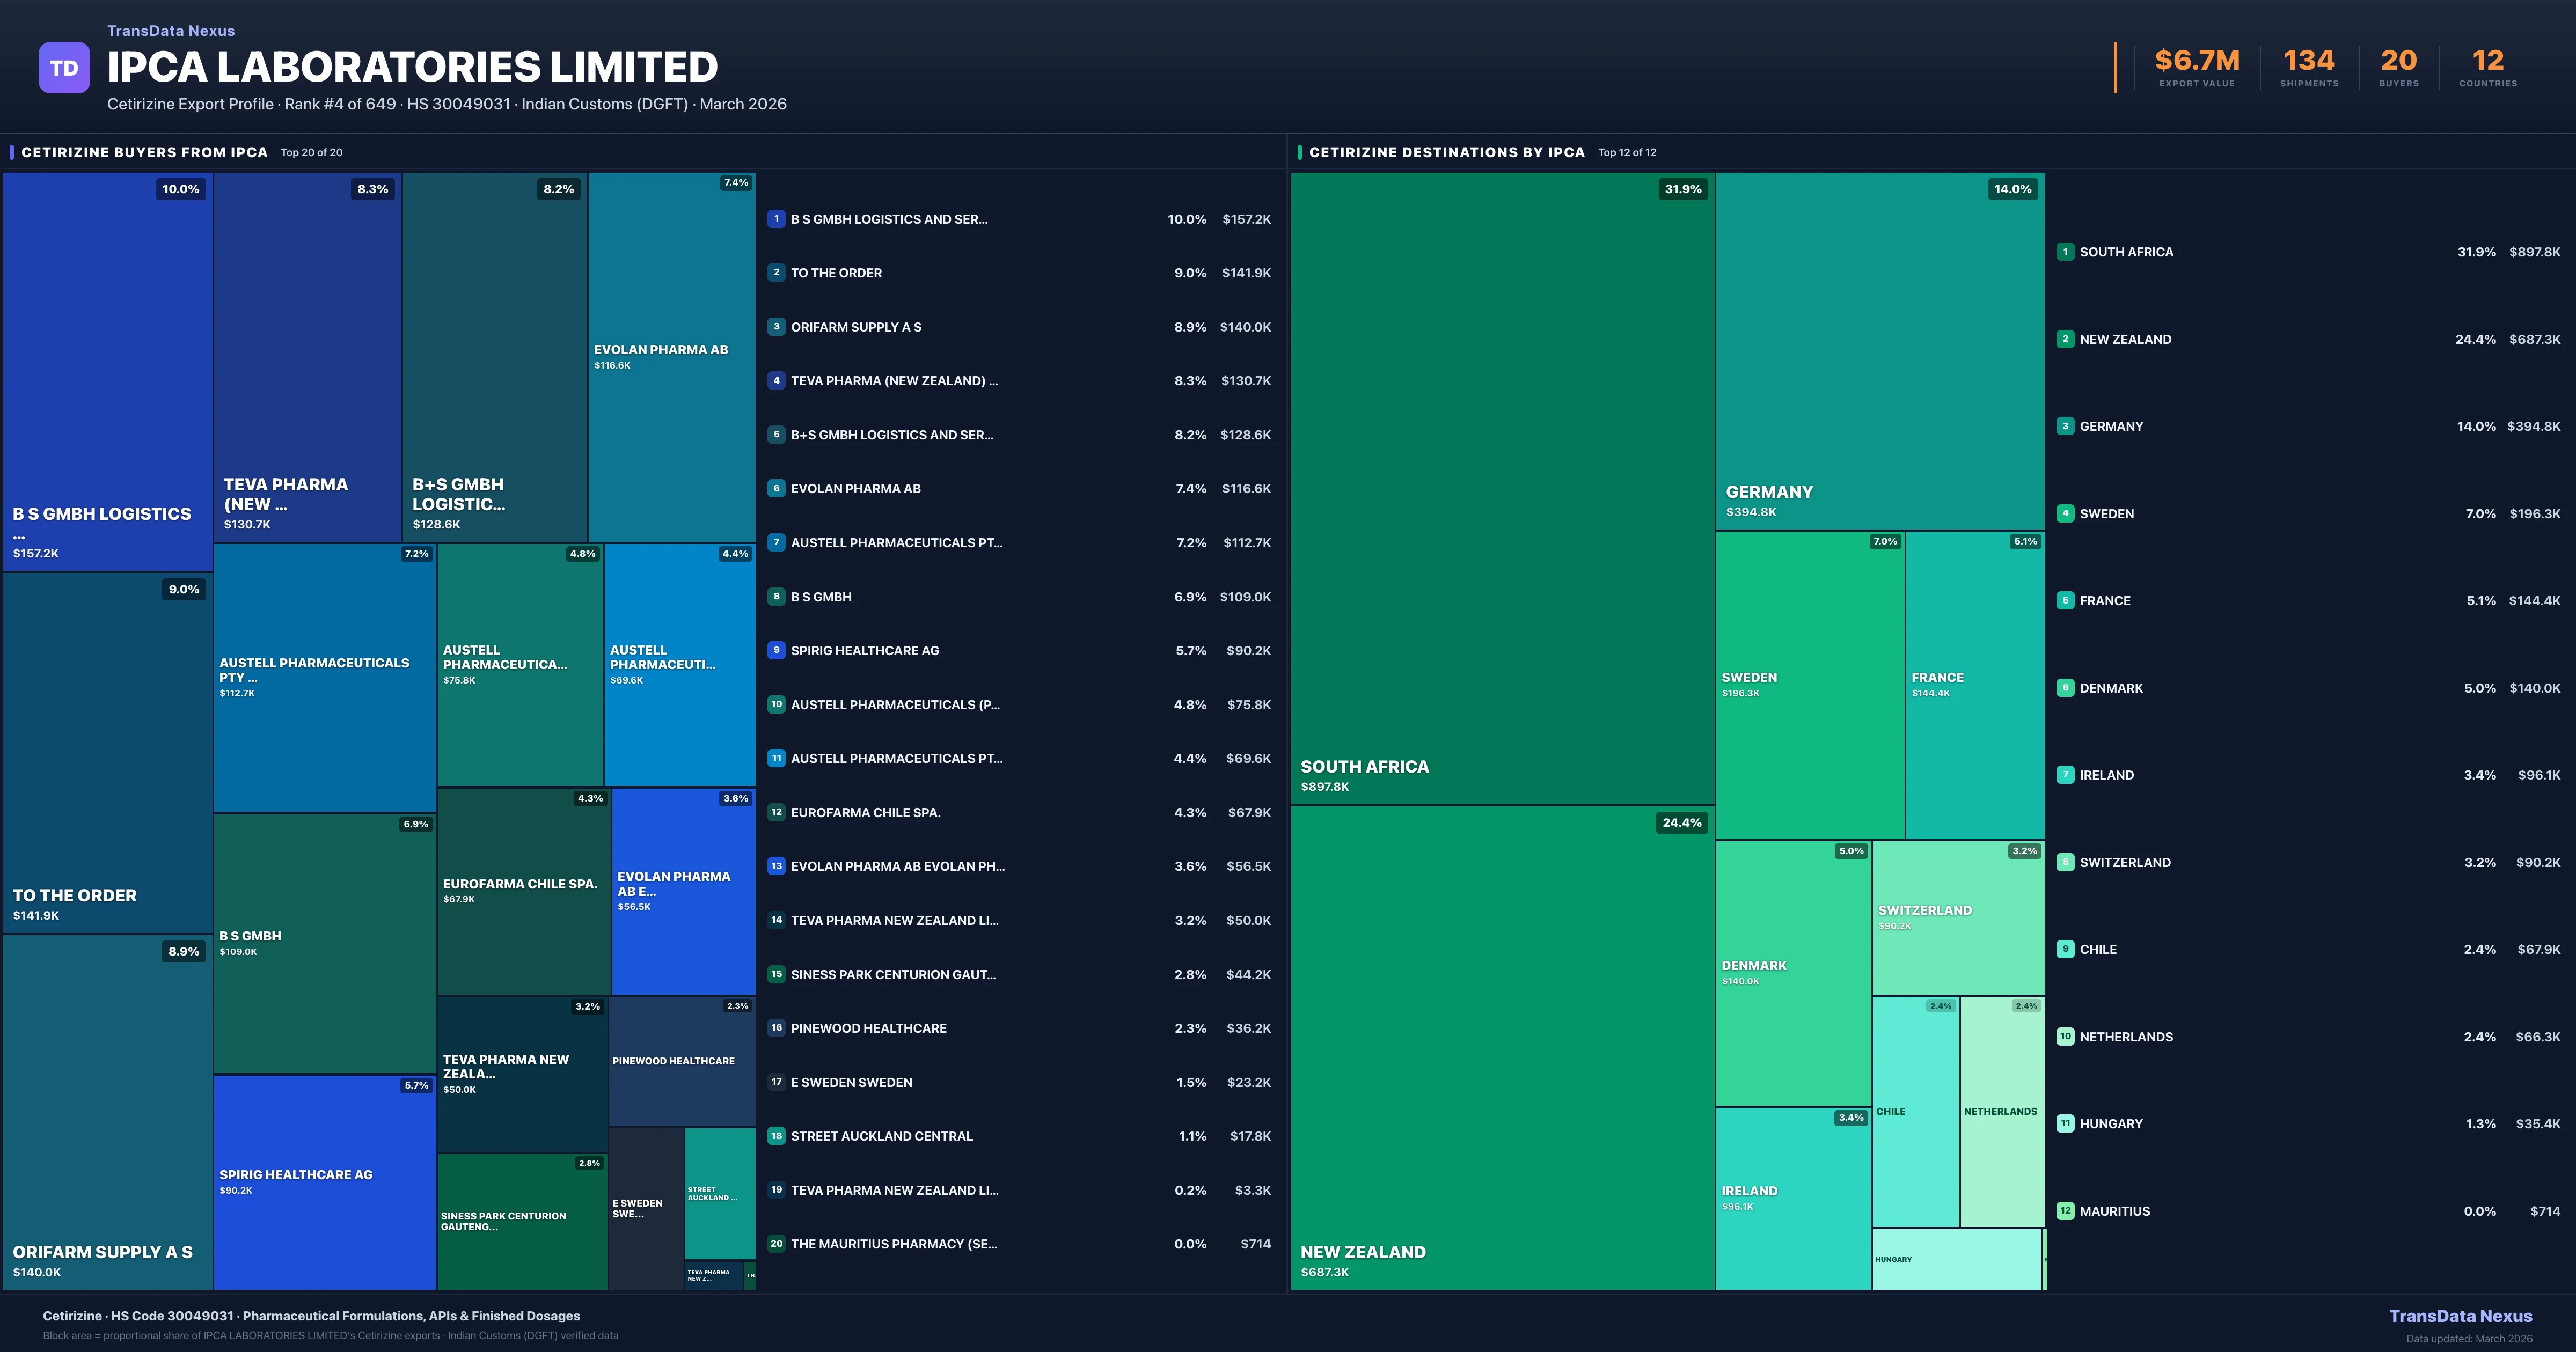
Task: Click rank badge 16 beside Pinewood Healthcare
Action: (x=776, y=1028)
